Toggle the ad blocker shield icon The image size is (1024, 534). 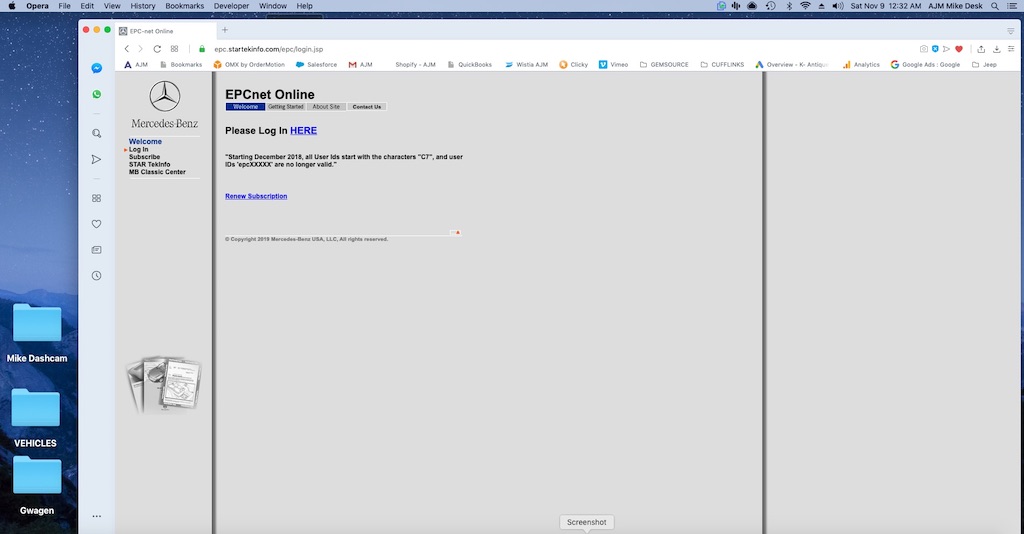click(x=936, y=49)
